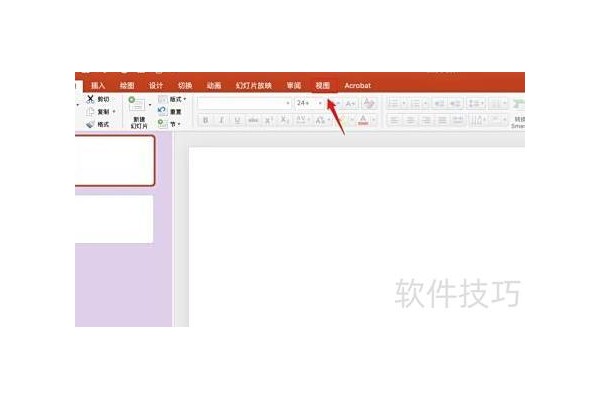Viewport: 600px width, 400px height.
Task: Expand the font name dropdown arrow
Action: (x=288, y=103)
